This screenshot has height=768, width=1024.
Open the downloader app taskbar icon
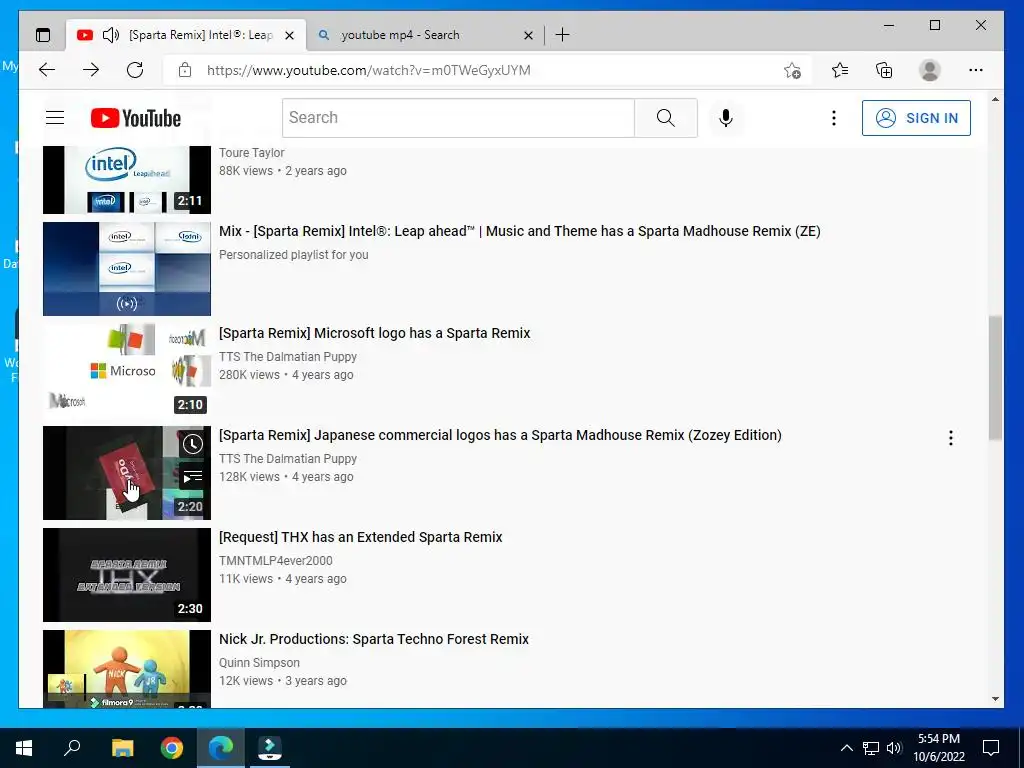[270, 748]
